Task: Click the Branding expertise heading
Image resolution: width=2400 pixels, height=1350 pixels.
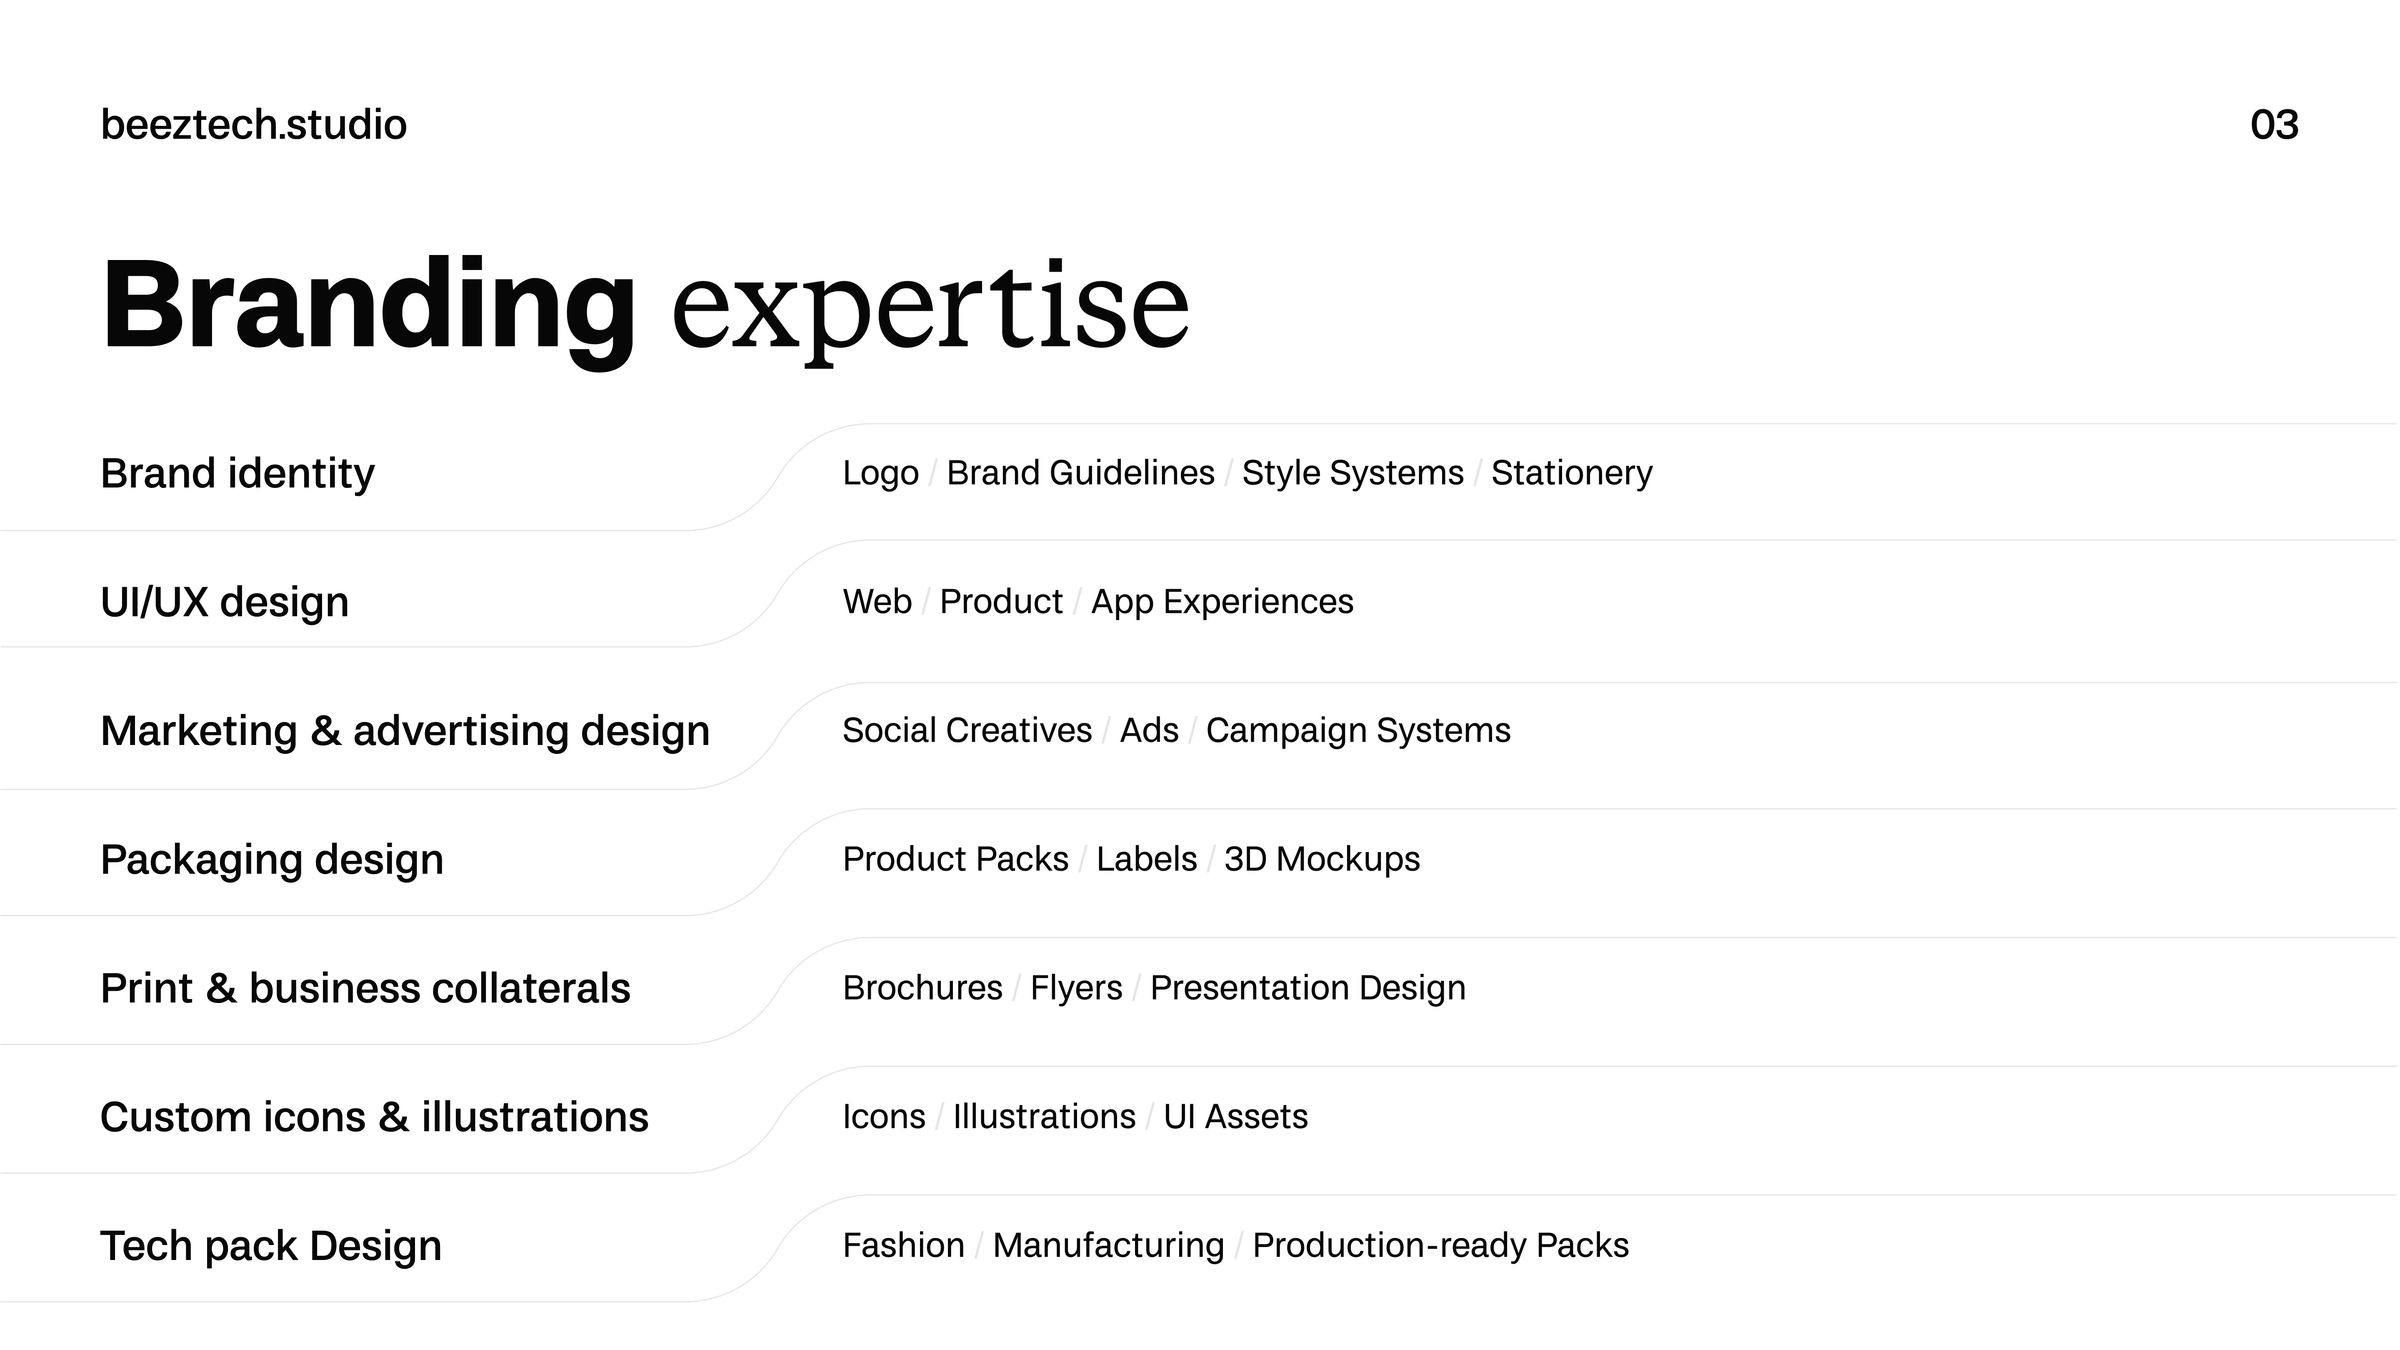Action: (646, 306)
